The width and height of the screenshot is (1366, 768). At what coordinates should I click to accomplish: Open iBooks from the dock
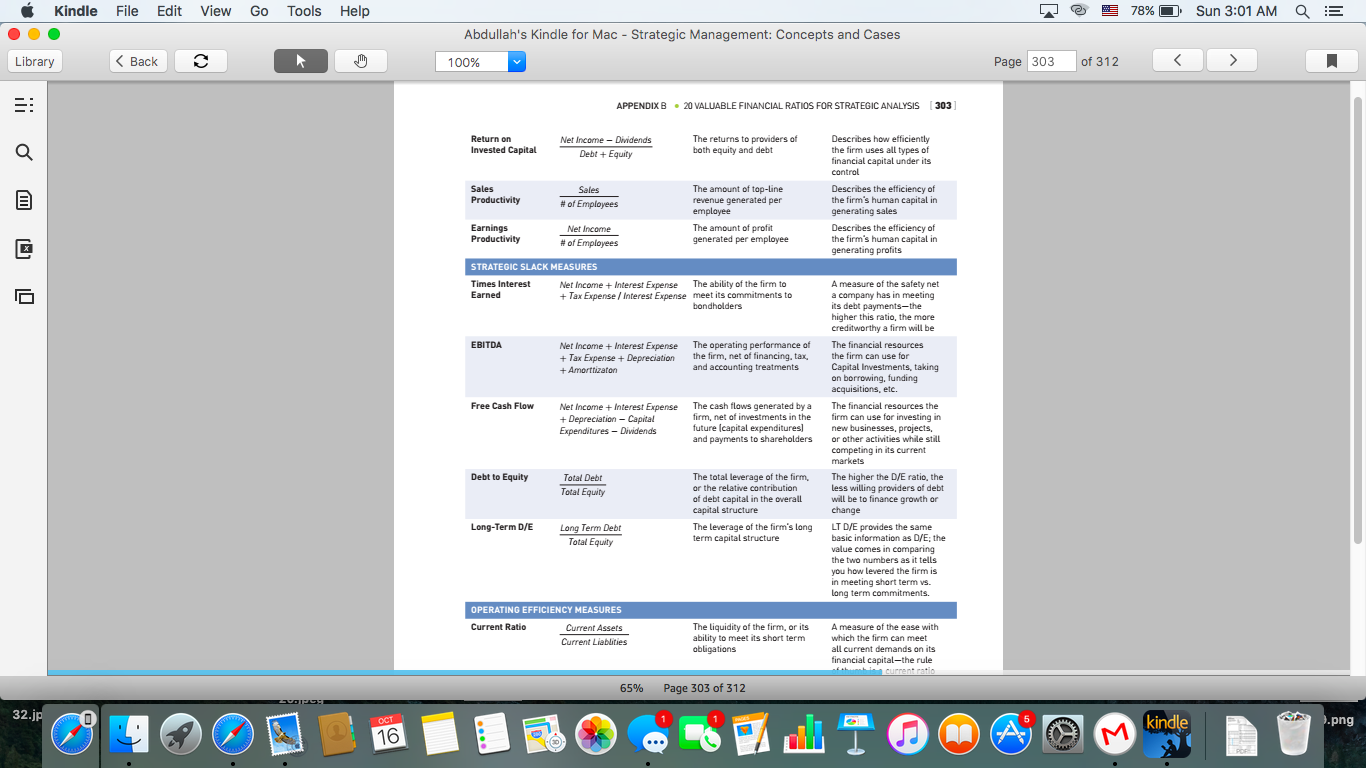coord(960,735)
